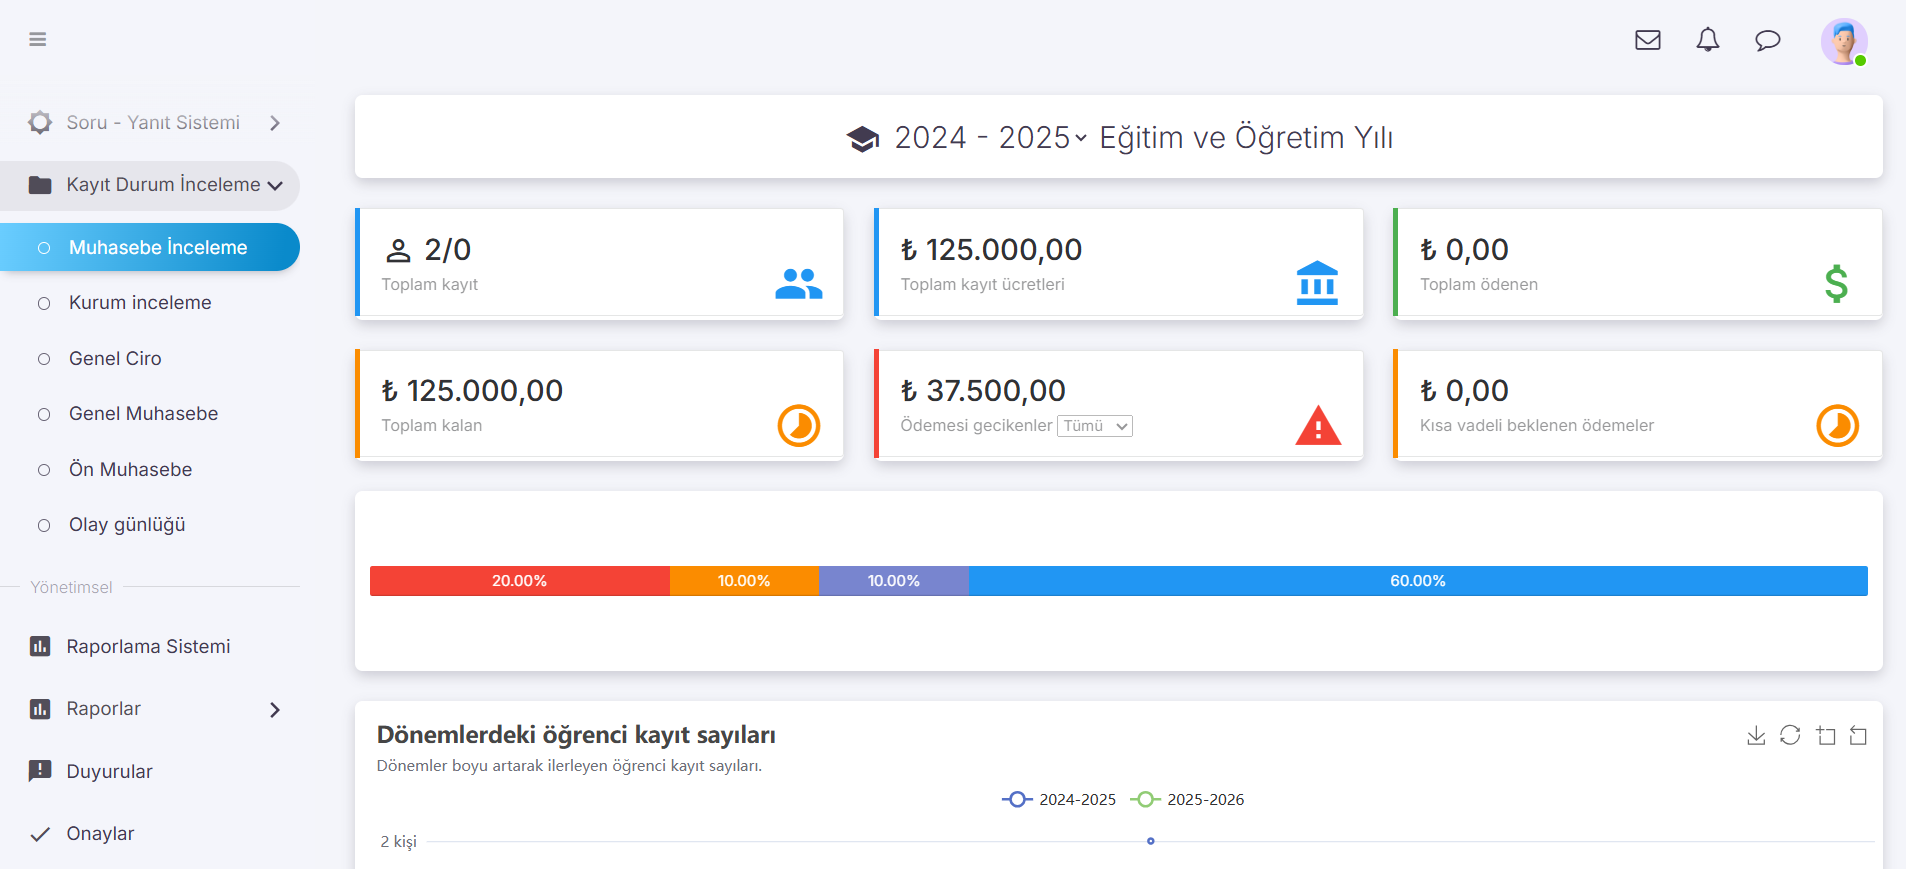This screenshot has height=869, width=1906.
Task: Refresh the chart with the restore icon
Action: pos(1790,736)
